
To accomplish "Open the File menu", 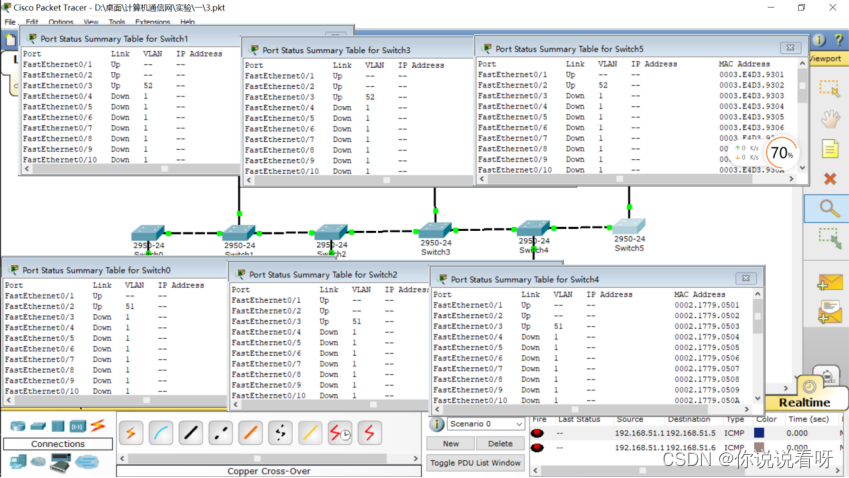I will click(10, 22).
